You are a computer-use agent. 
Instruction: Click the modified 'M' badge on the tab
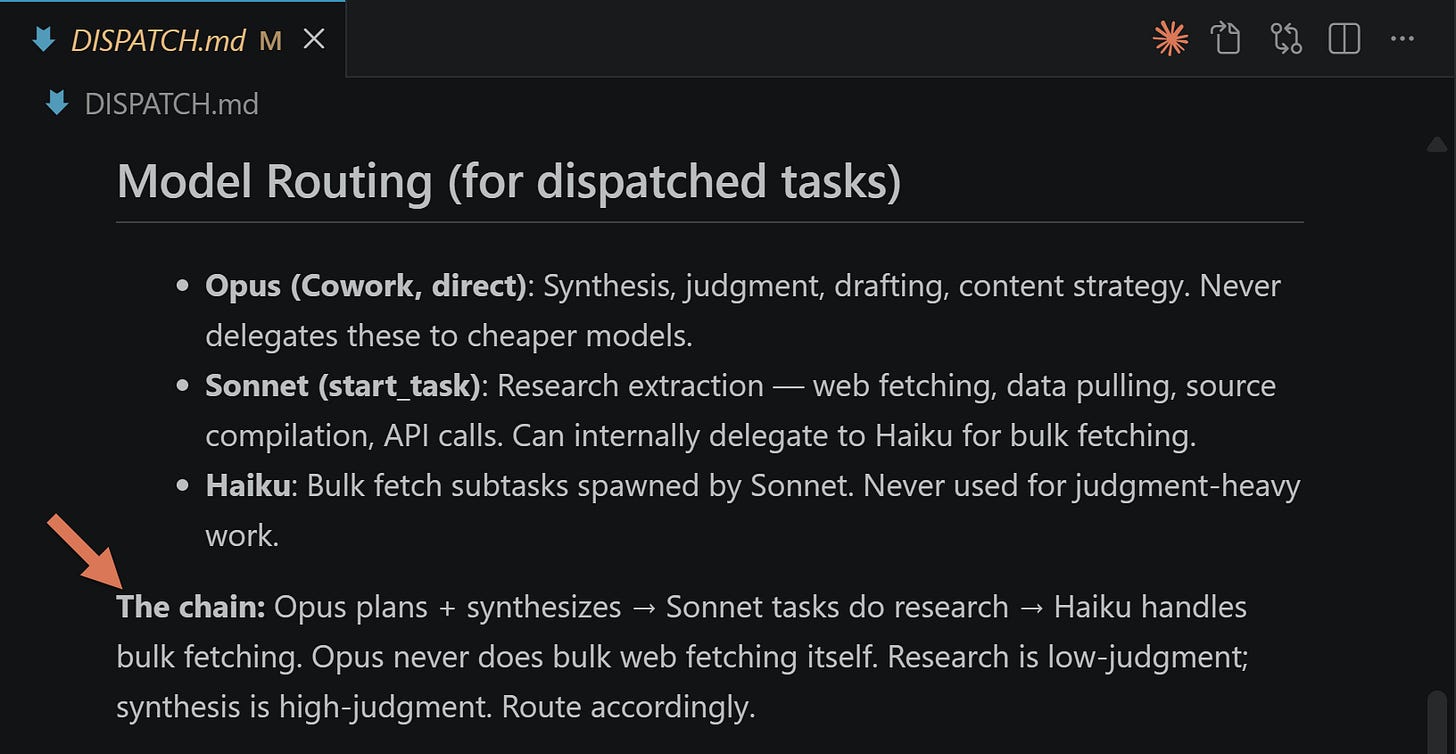(x=268, y=40)
